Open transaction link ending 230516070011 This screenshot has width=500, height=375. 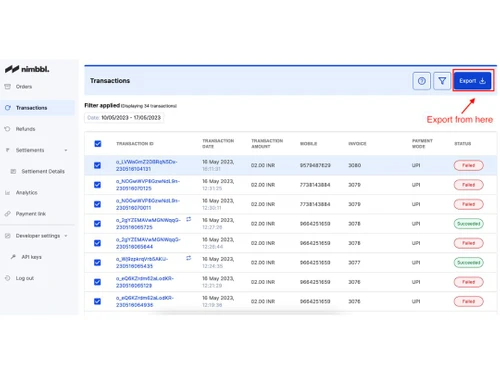coord(148,204)
